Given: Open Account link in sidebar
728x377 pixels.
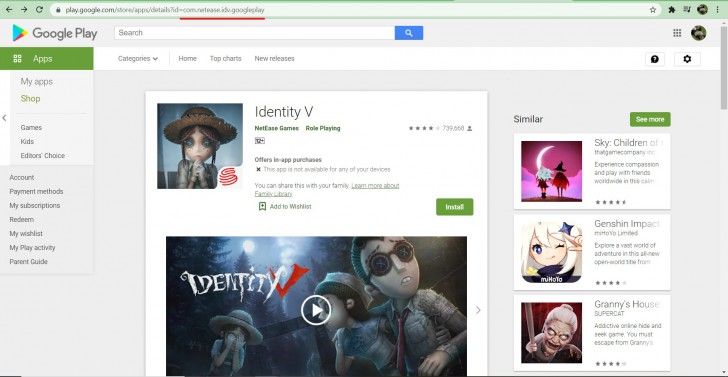Looking at the screenshot, I should tap(22, 177).
